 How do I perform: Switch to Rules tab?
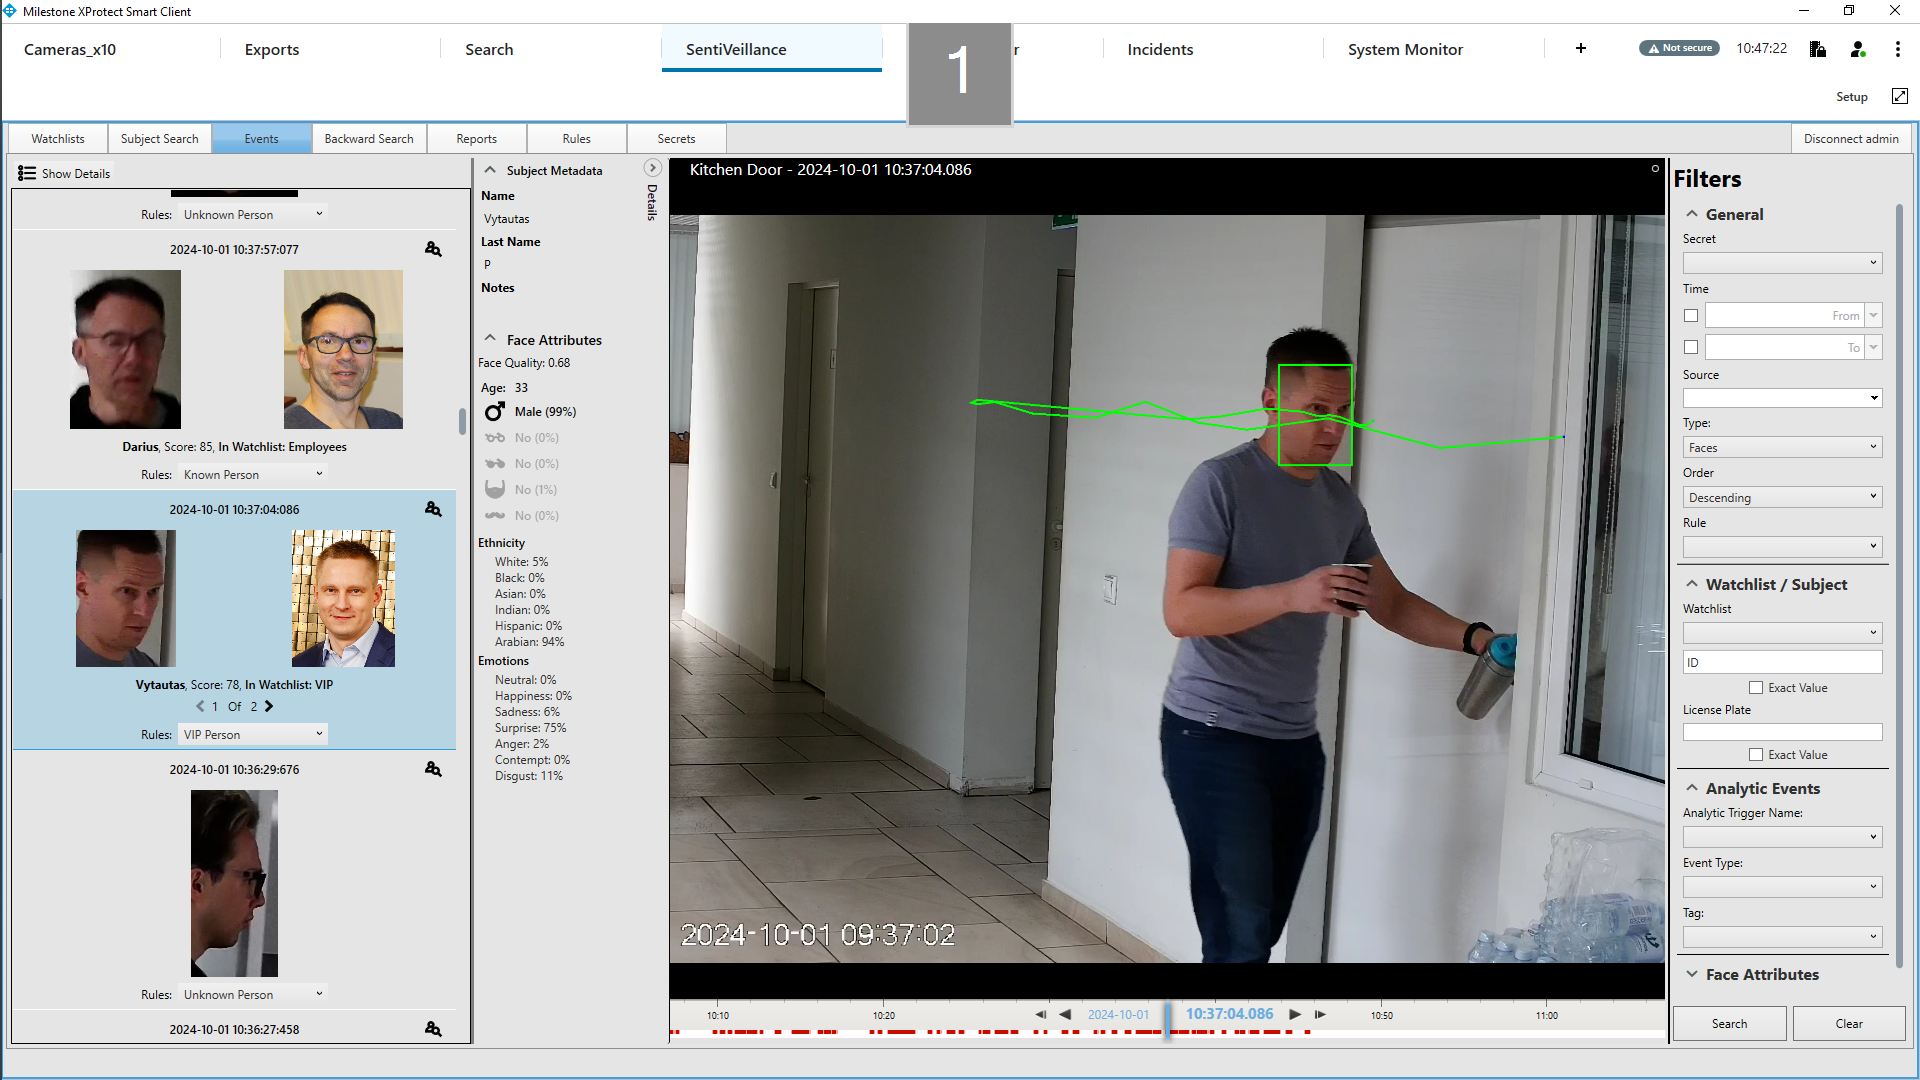point(577,139)
